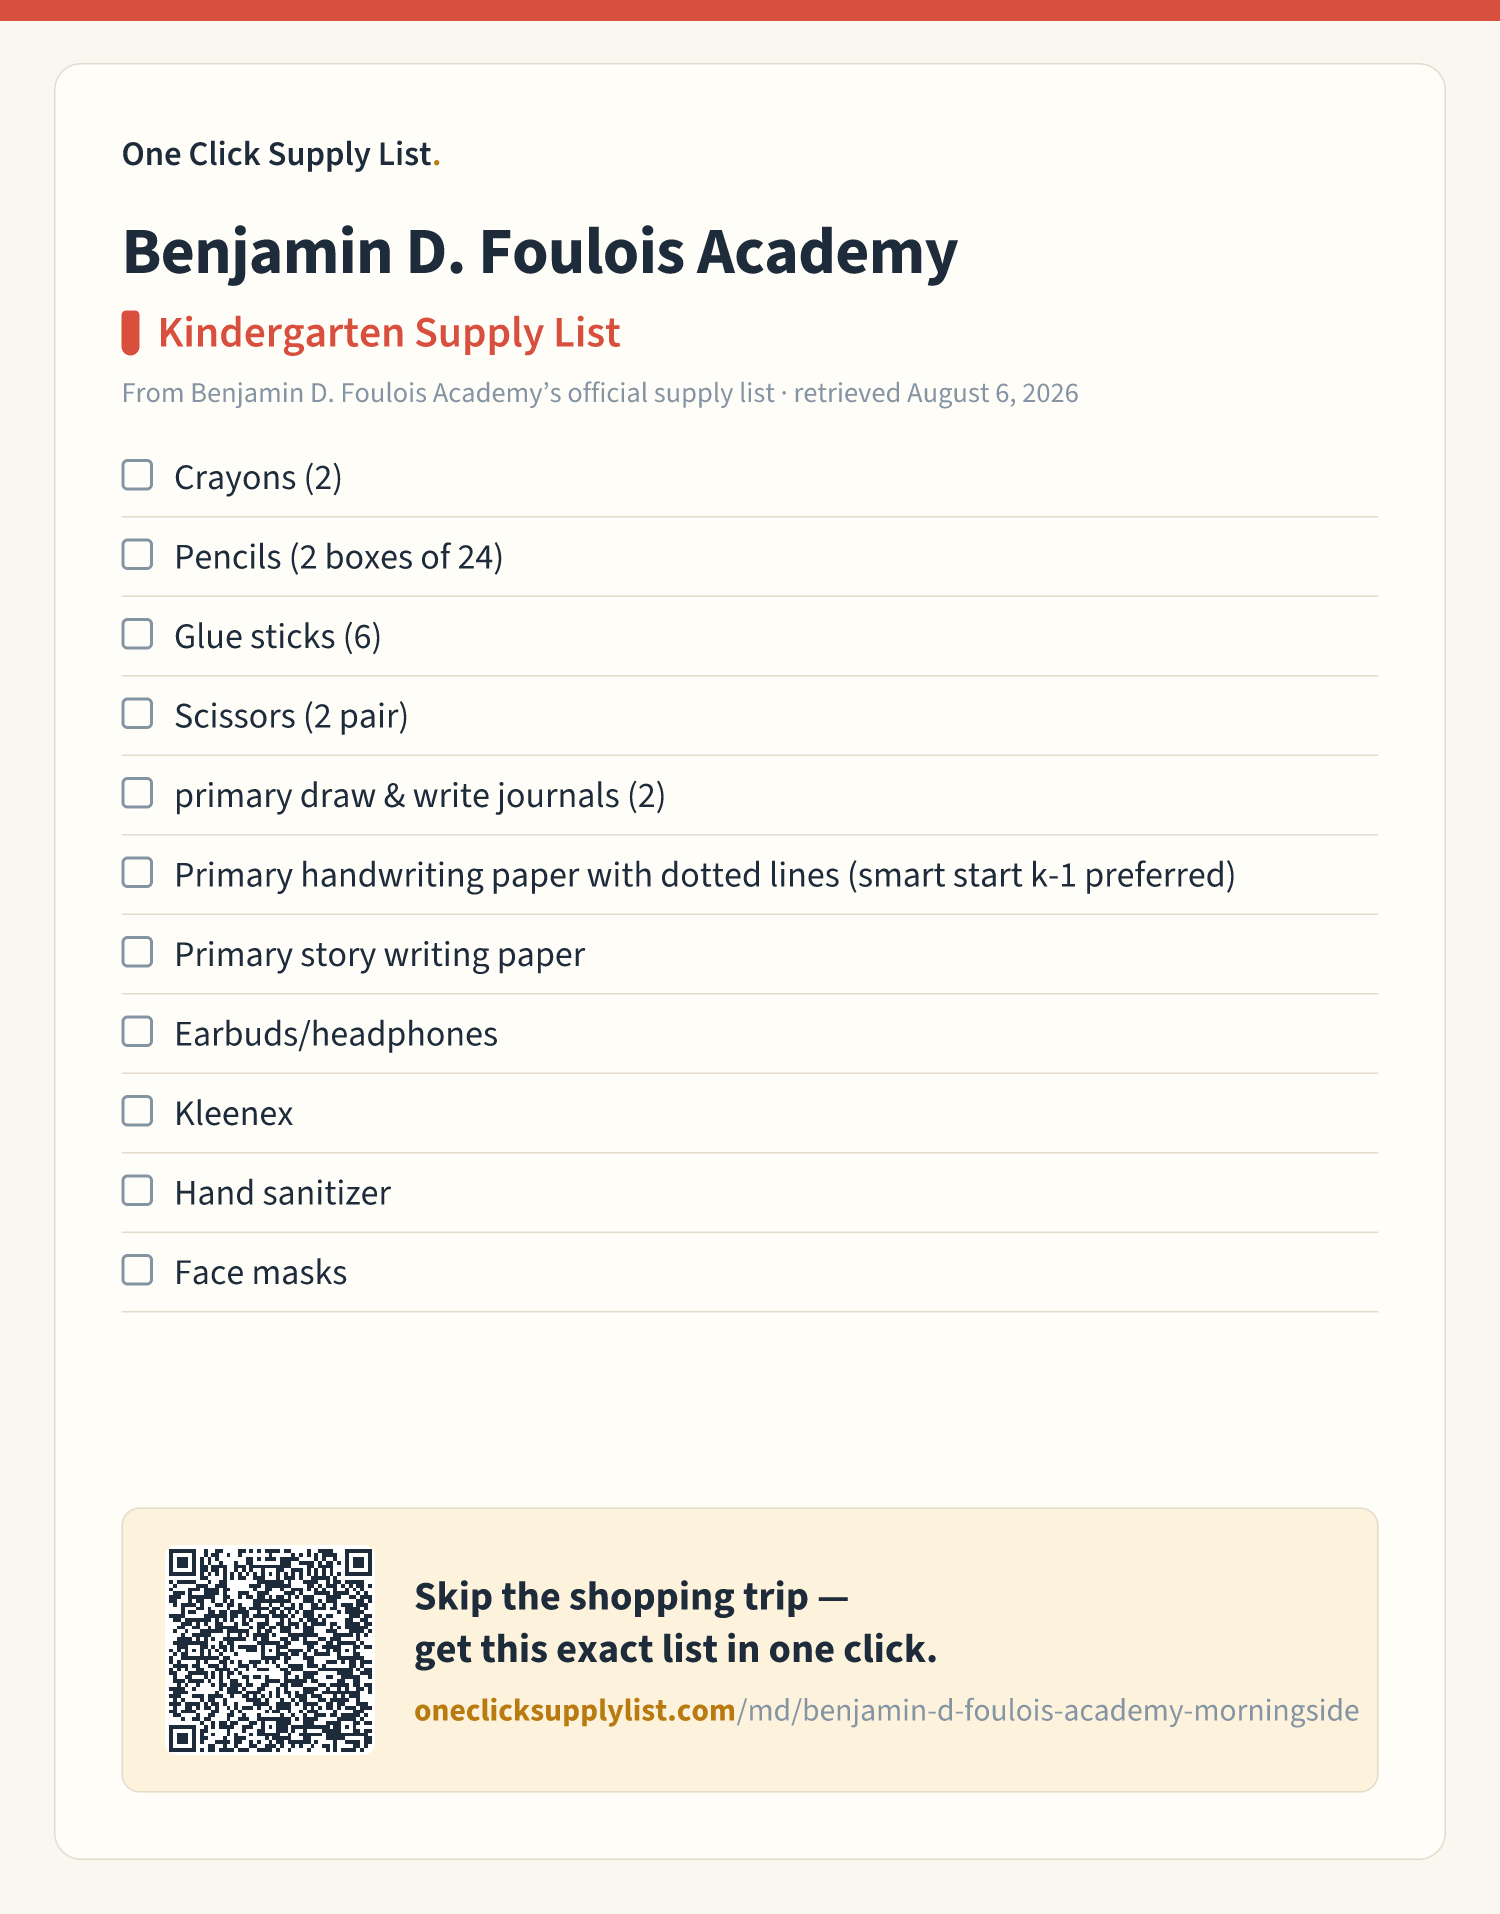The image size is (1500, 1914).
Task: Click the official supply list source note
Action: 600,393
